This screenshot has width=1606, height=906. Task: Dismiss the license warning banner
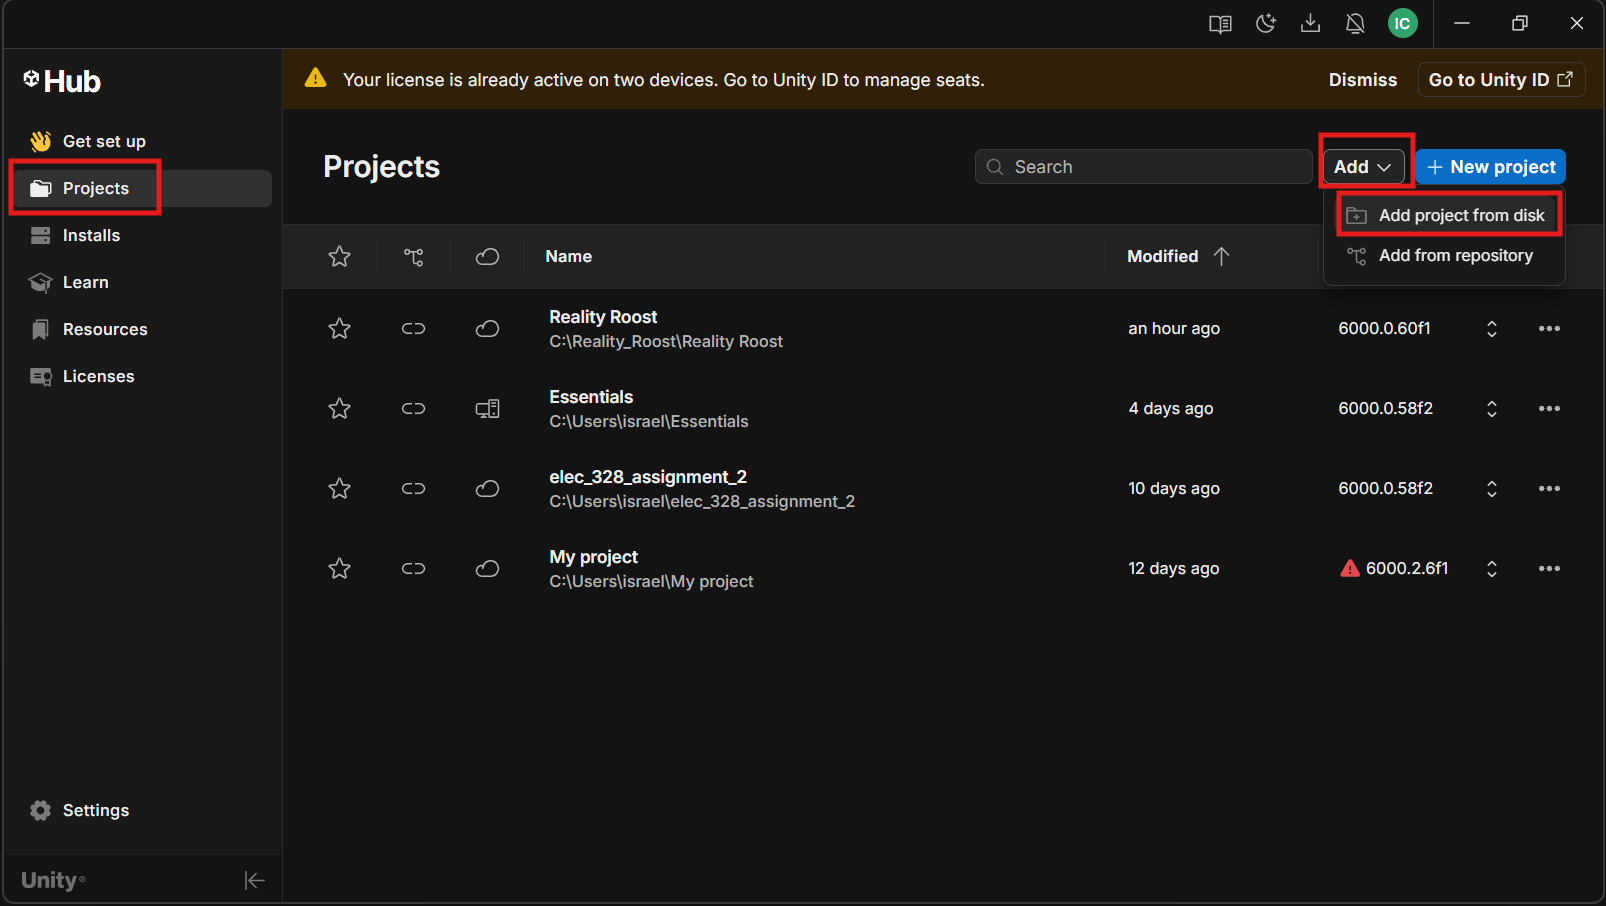coord(1362,80)
